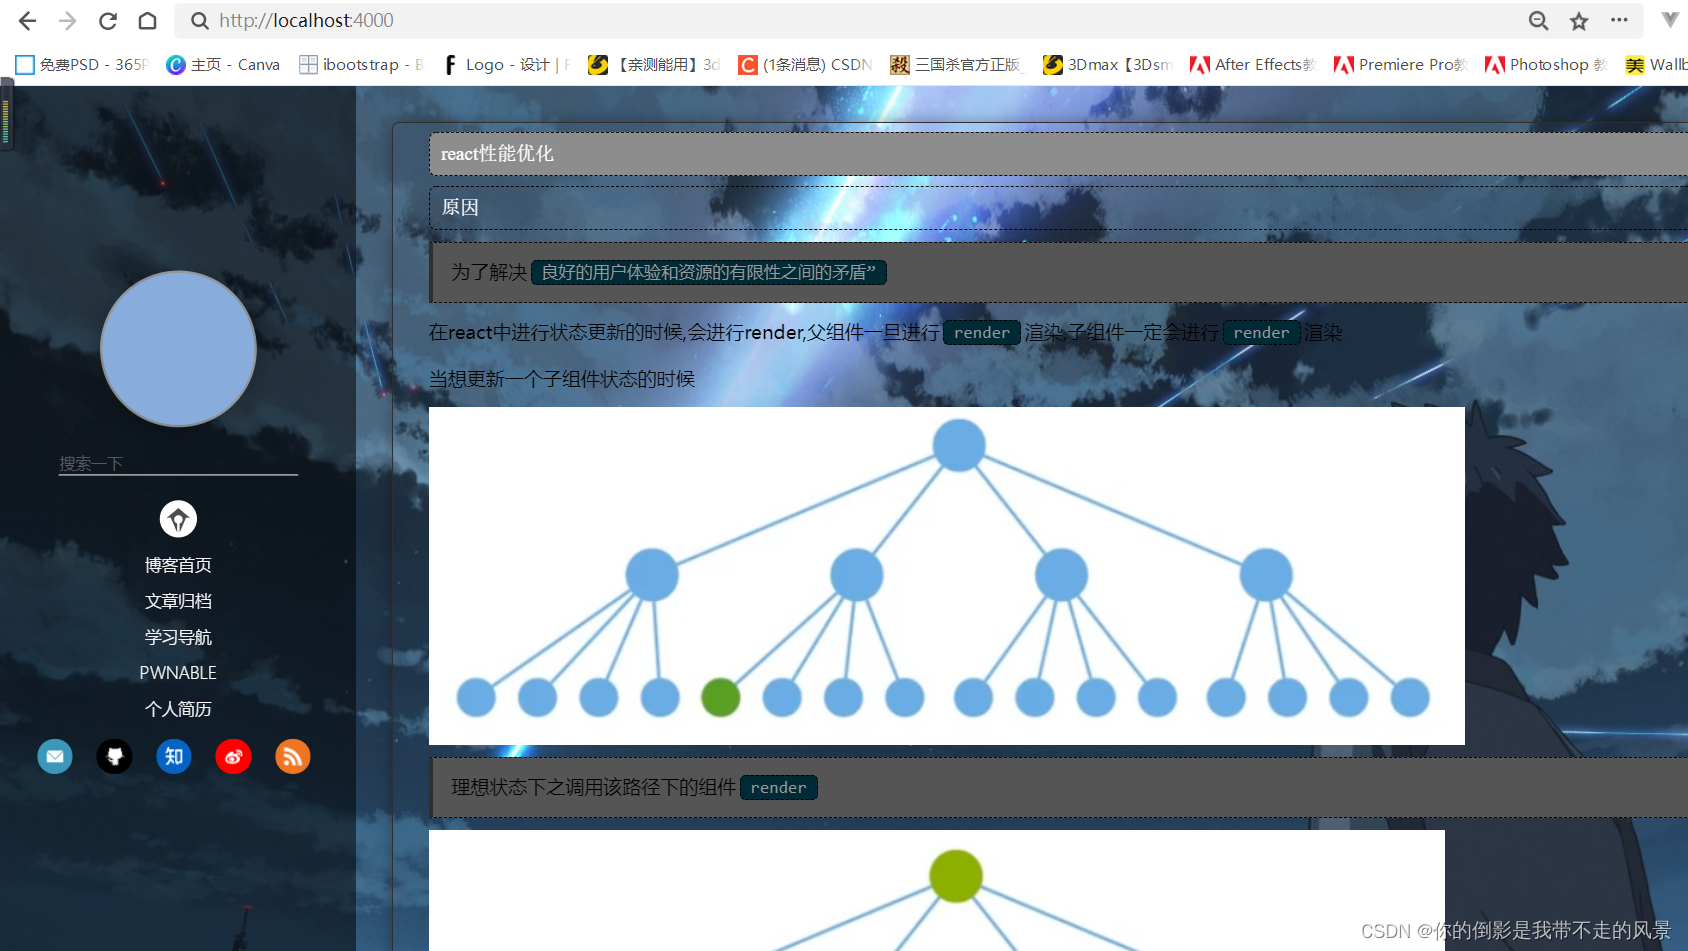Click the back navigation arrow
1688x951 pixels.
tap(26, 20)
